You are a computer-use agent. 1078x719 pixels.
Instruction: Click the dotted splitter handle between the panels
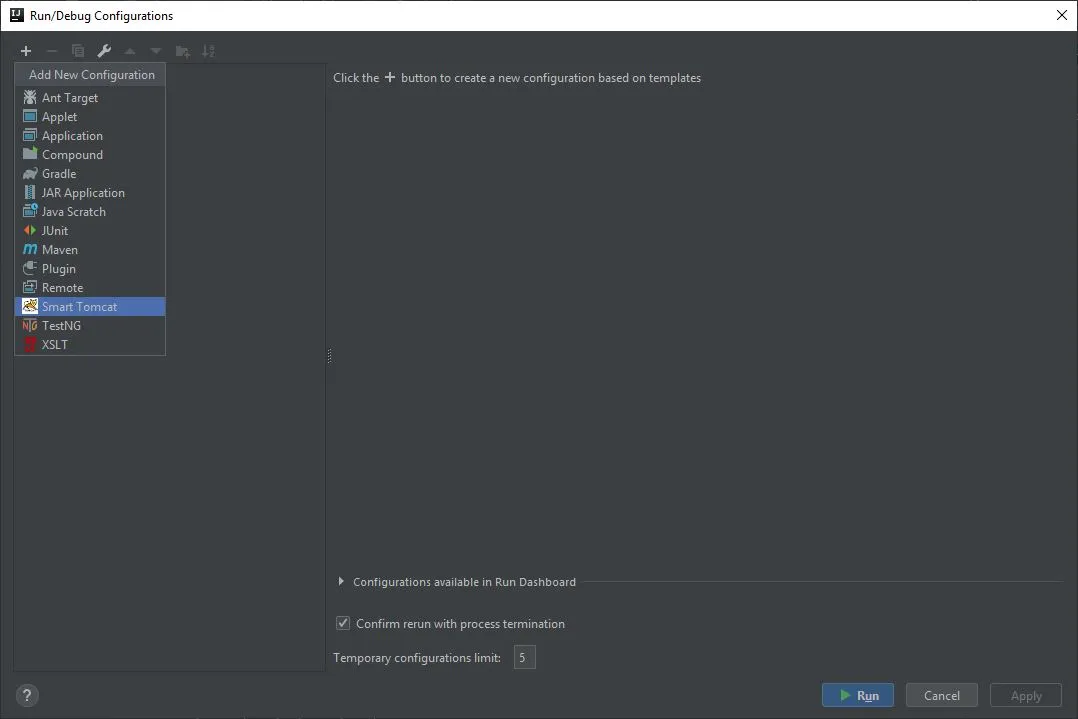click(329, 356)
